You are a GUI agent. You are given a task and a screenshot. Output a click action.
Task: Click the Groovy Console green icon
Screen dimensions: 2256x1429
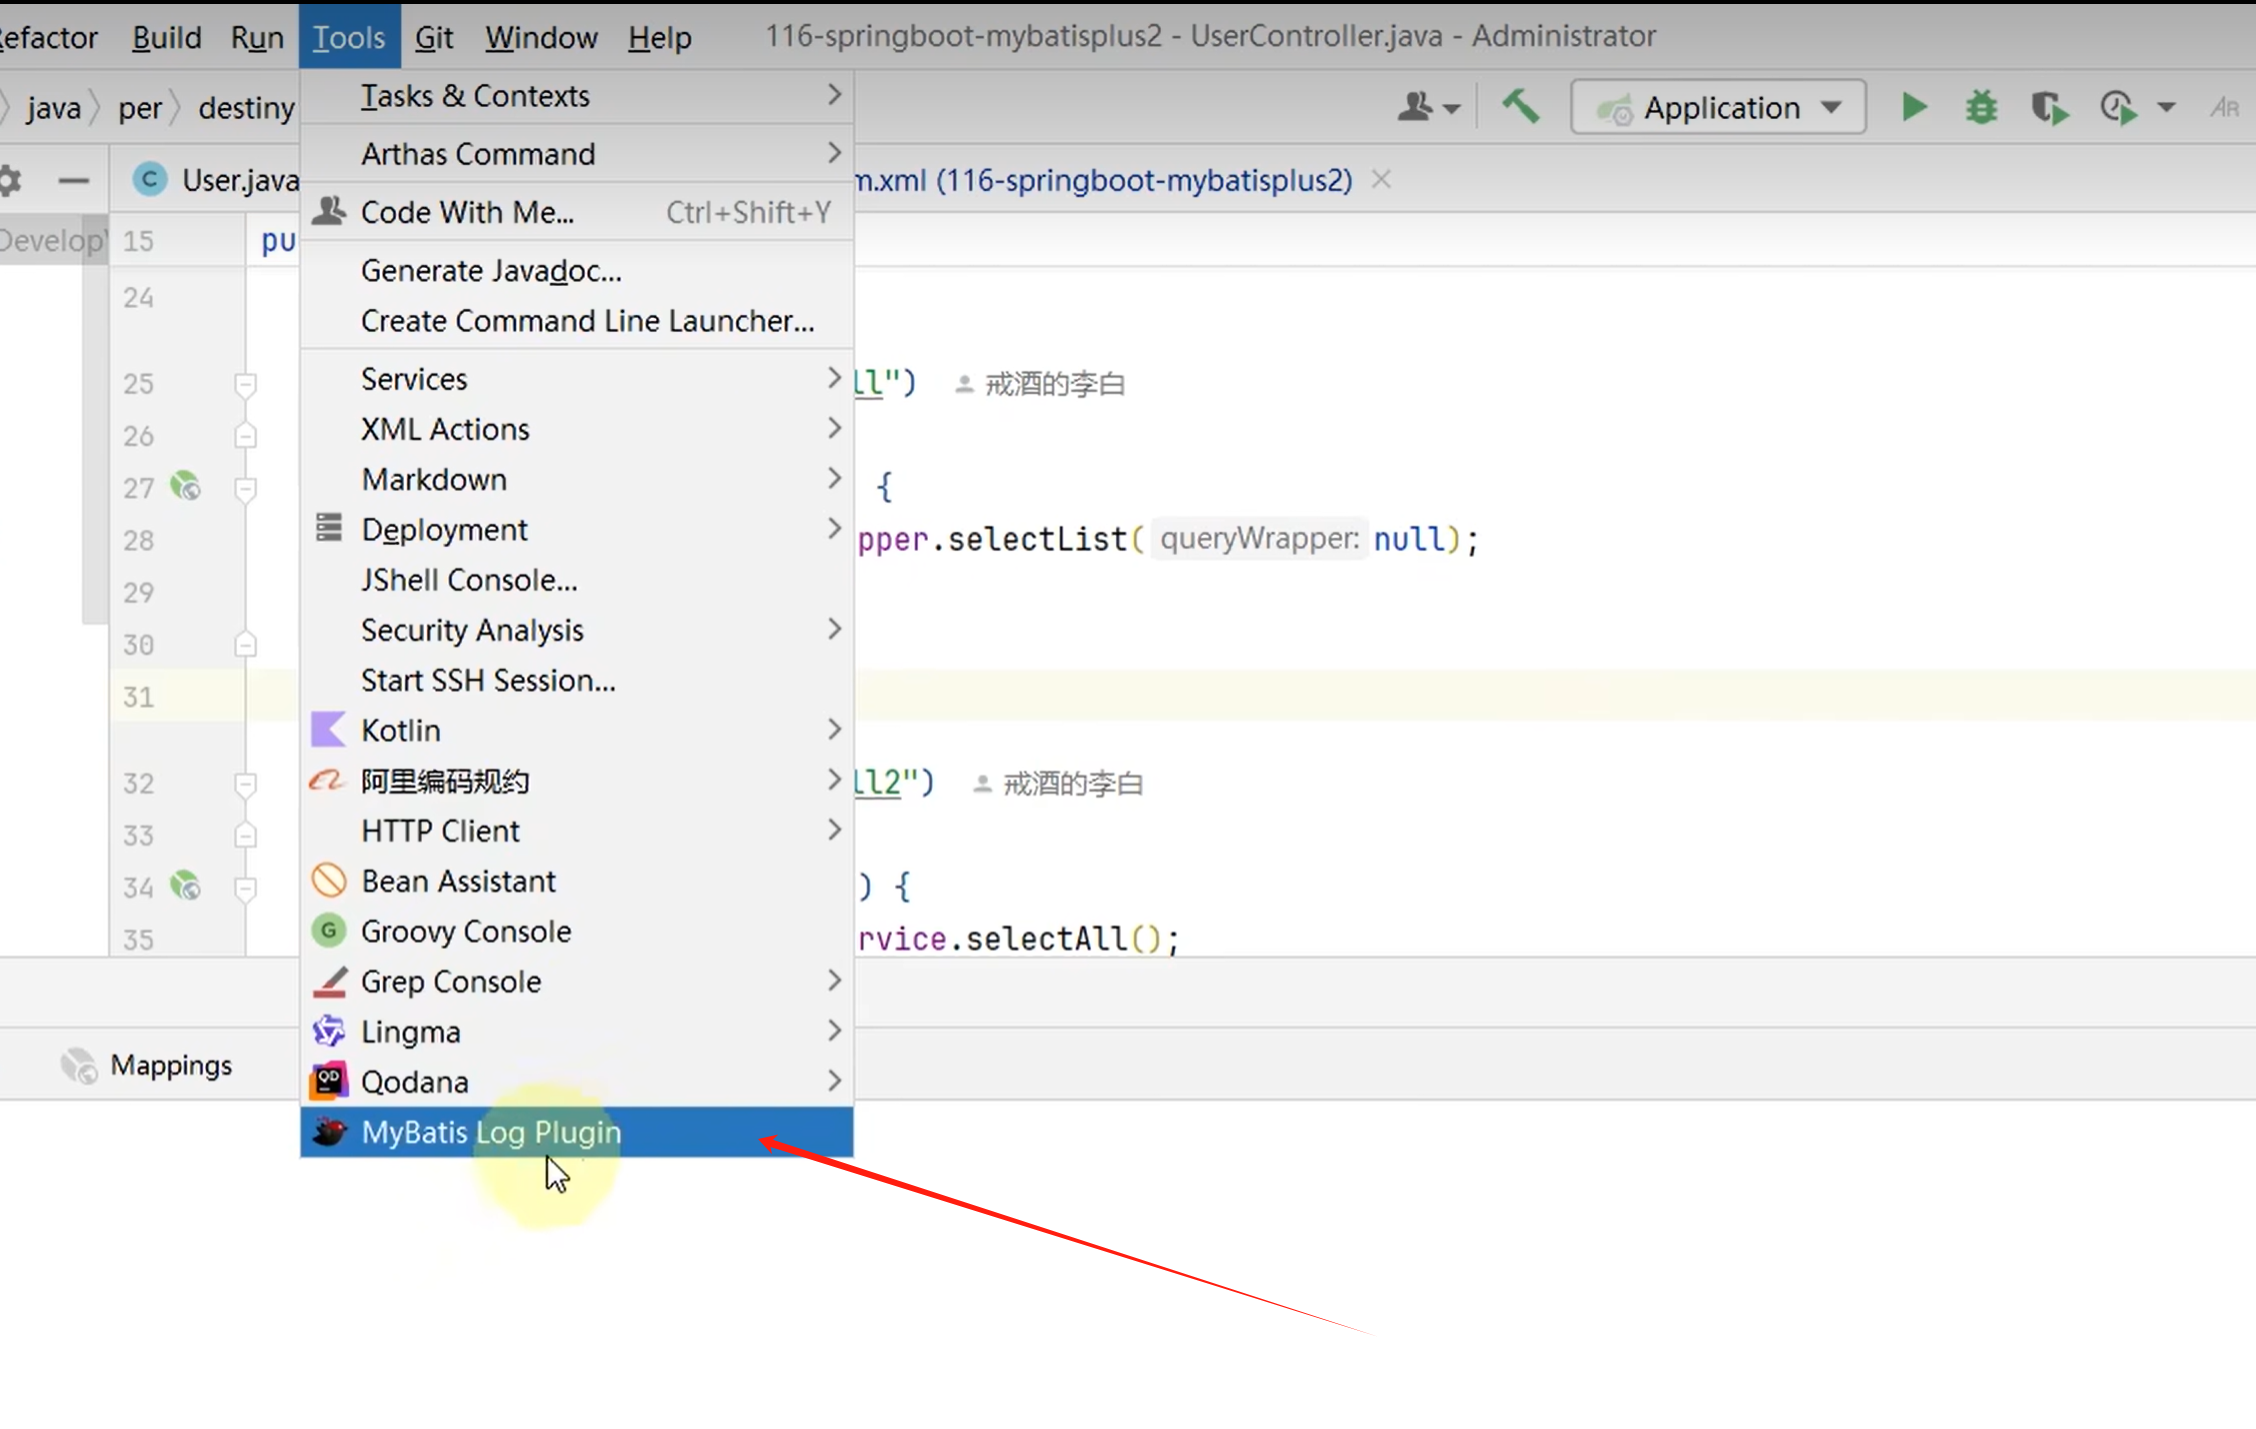point(328,930)
